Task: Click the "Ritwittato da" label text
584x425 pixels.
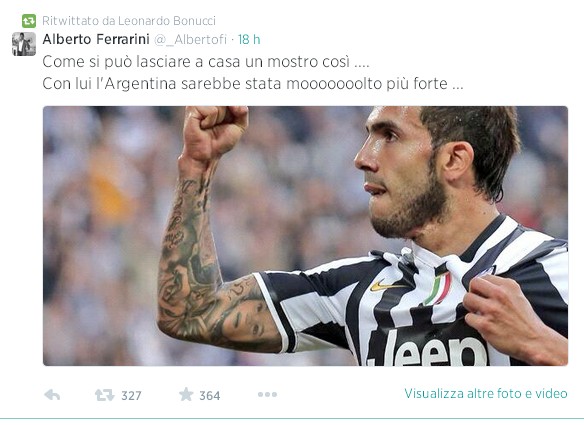Action: click(79, 21)
